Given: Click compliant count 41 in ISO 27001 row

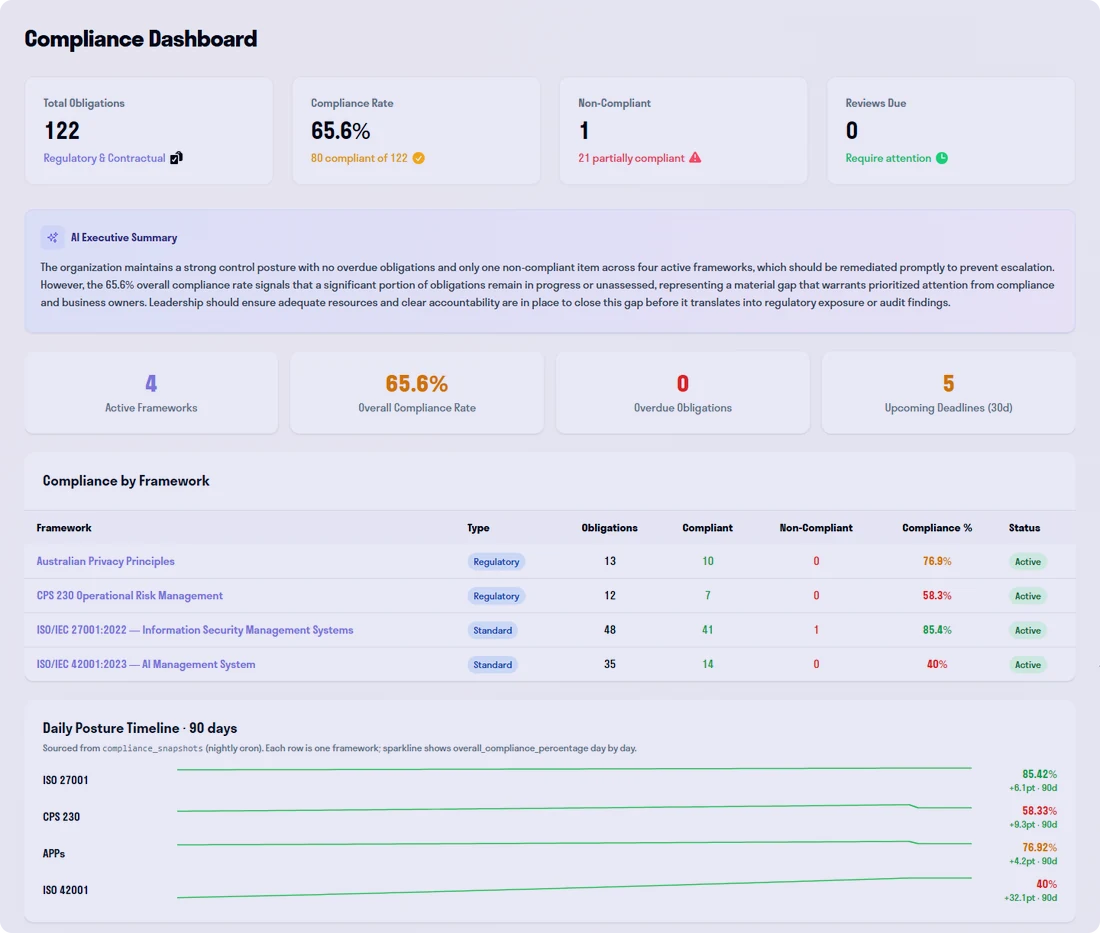Looking at the screenshot, I should [x=708, y=630].
